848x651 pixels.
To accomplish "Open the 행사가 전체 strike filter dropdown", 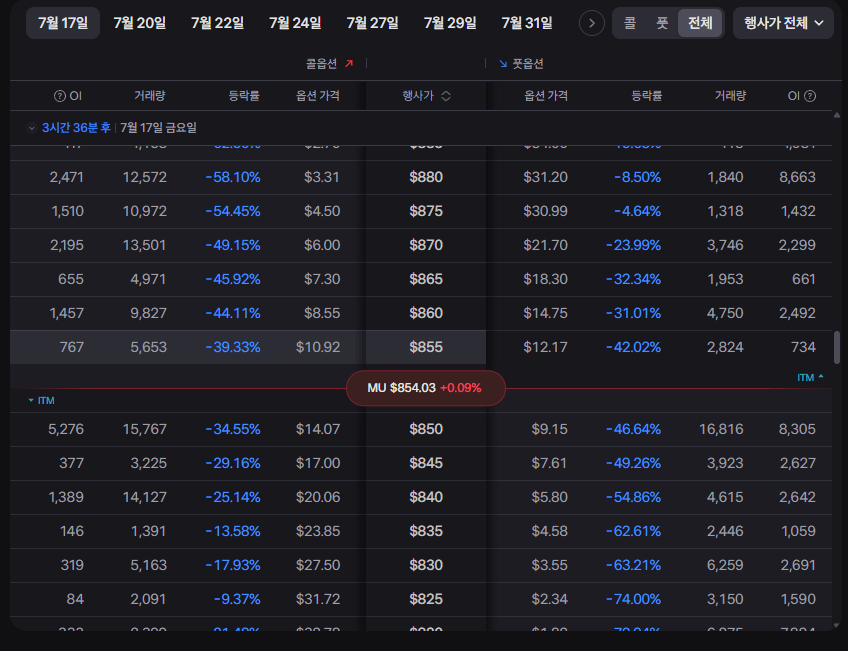I will pyautogui.click(x=783, y=23).
